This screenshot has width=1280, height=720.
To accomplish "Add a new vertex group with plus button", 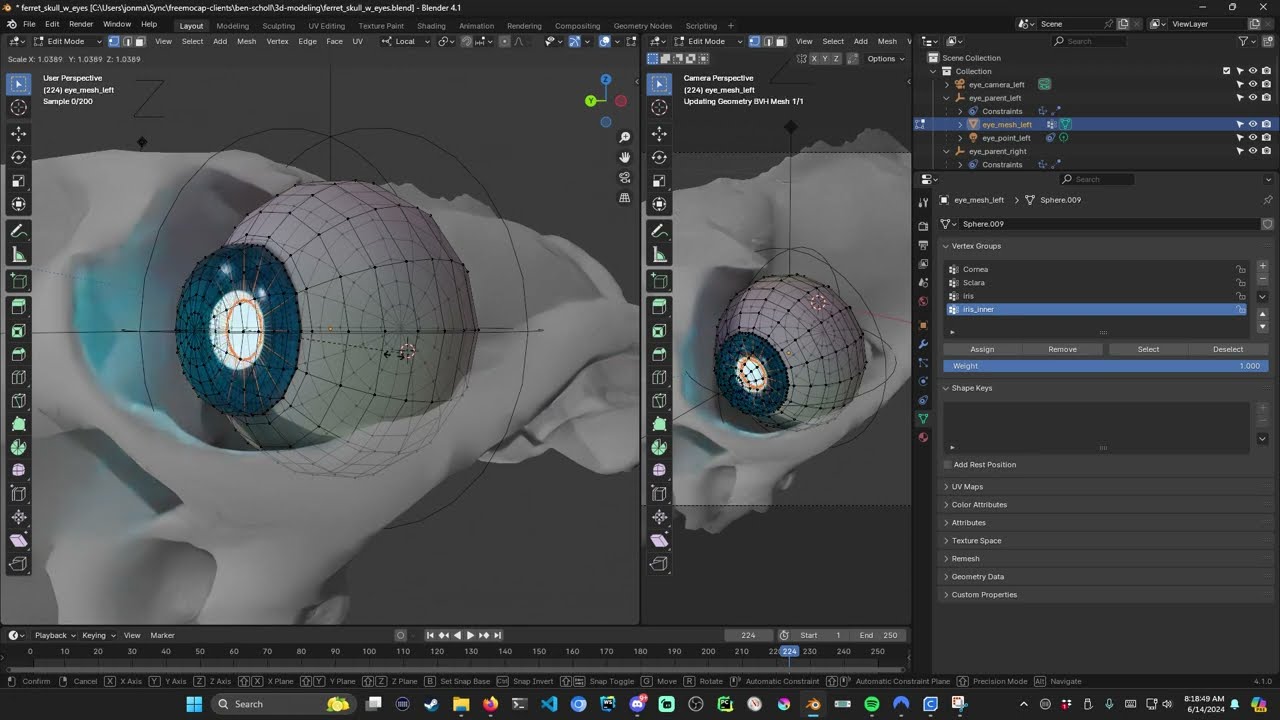I will pyautogui.click(x=1262, y=266).
